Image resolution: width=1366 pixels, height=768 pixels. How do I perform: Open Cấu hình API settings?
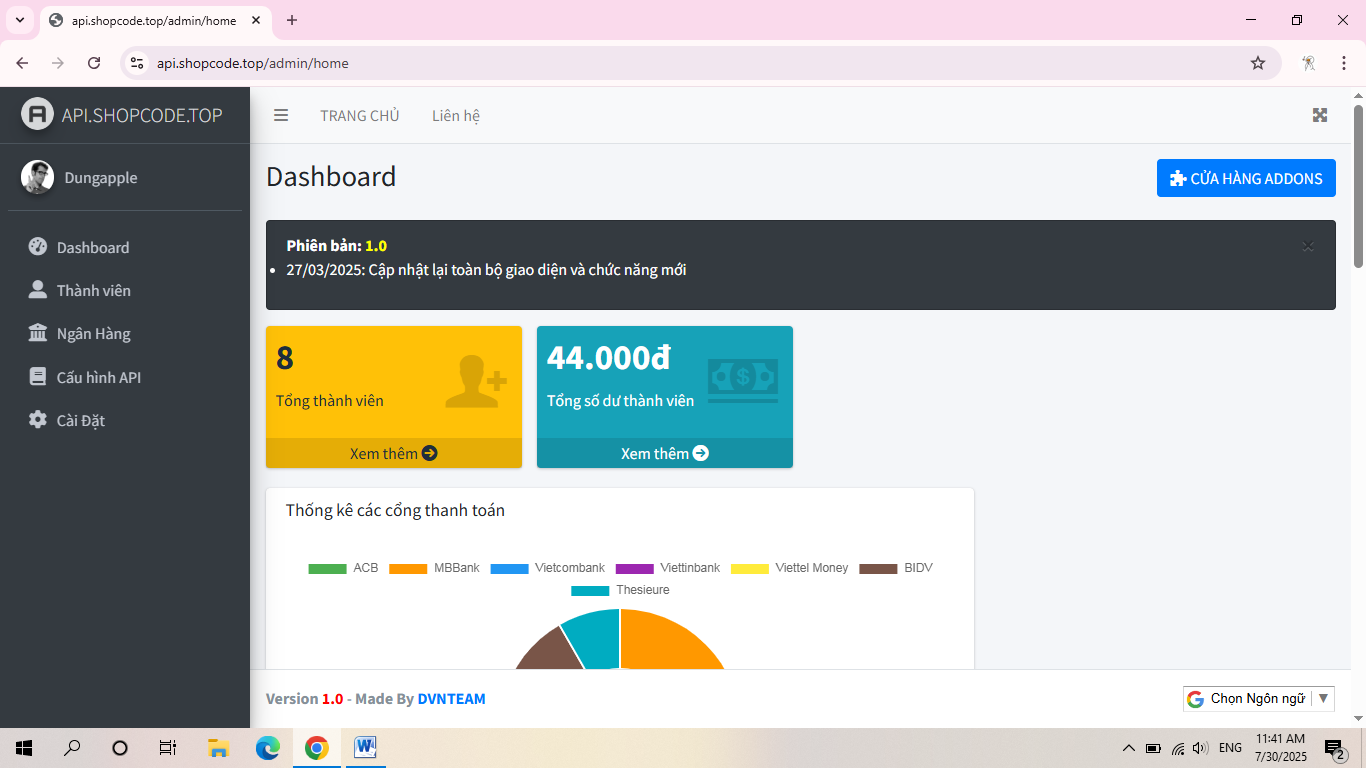tap(125, 377)
